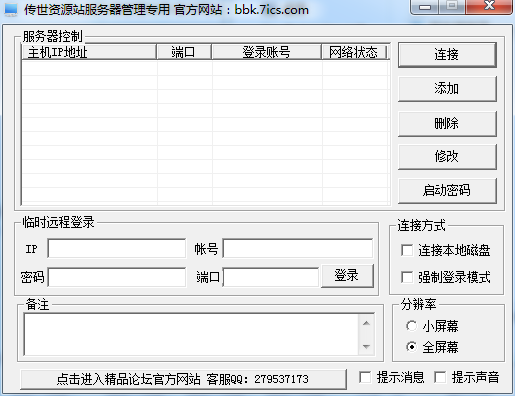Click the 登录 button in temporary login

[347, 276]
